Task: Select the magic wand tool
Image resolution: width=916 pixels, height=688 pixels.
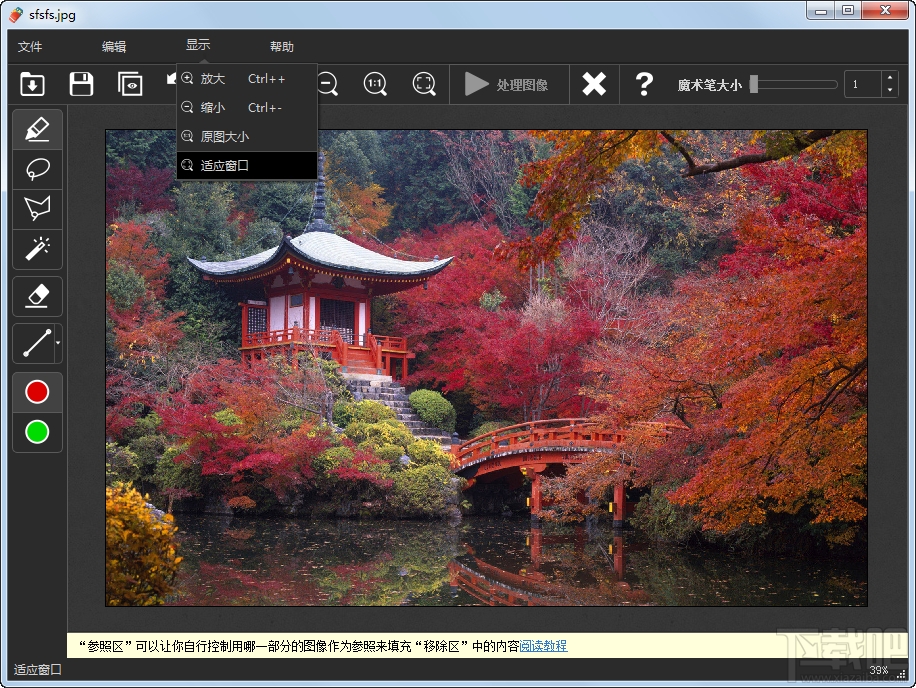Action: coord(37,249)
